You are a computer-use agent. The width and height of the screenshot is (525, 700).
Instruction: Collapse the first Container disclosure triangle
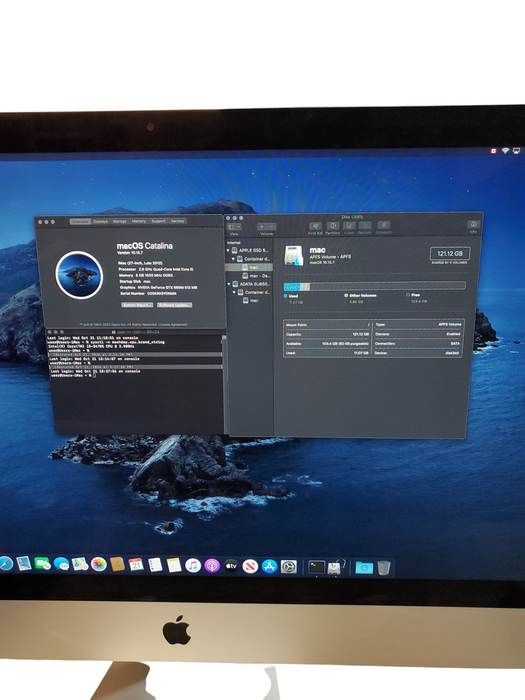pyautogui.click(x=233, y=259)
